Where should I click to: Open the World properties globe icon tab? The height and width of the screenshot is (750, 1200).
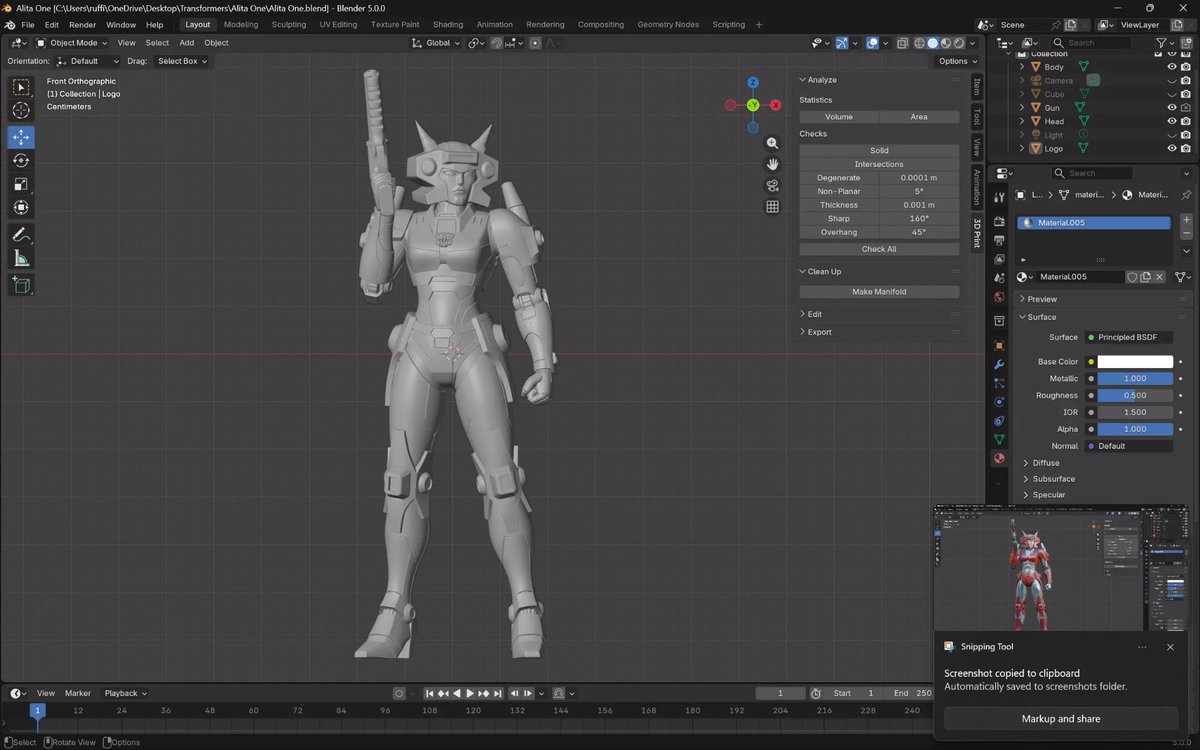pos(998,297)
